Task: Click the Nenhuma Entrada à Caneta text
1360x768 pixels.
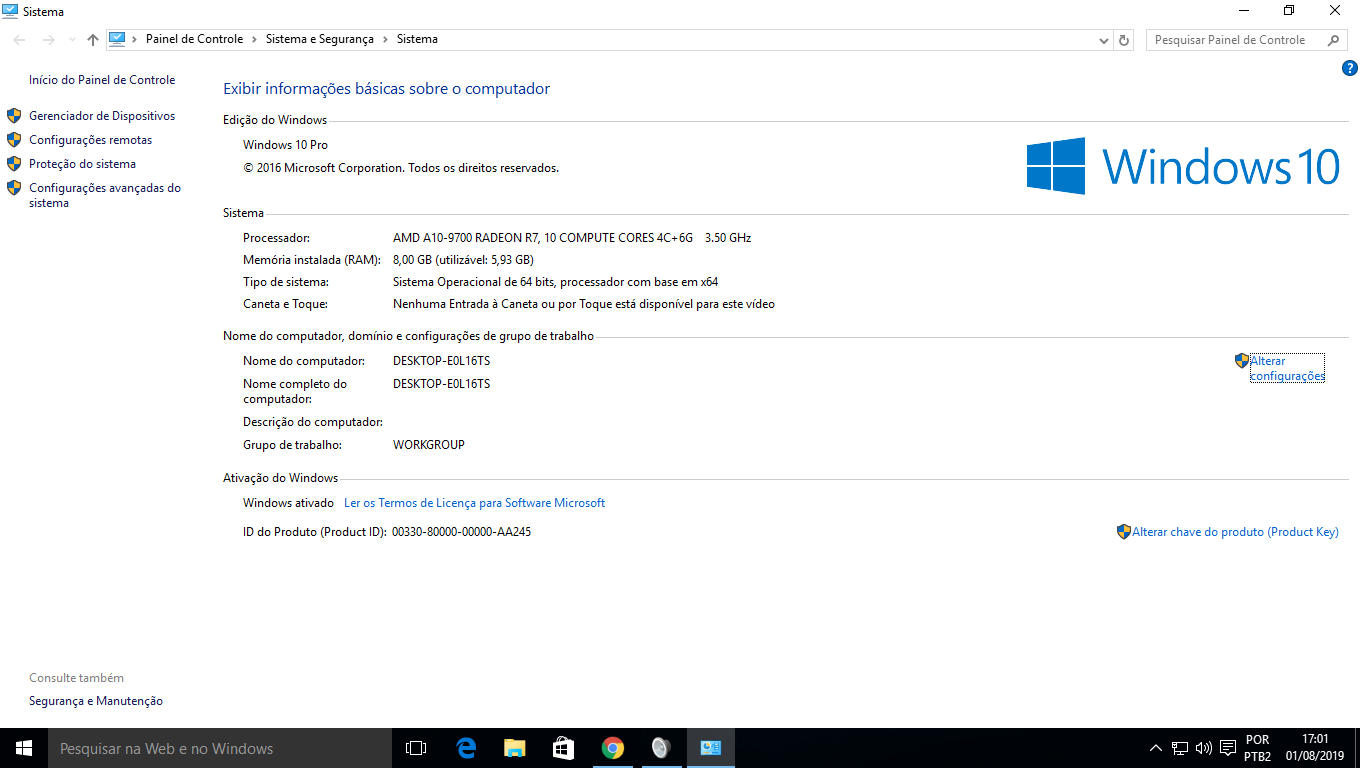Action: coord(584,304)
